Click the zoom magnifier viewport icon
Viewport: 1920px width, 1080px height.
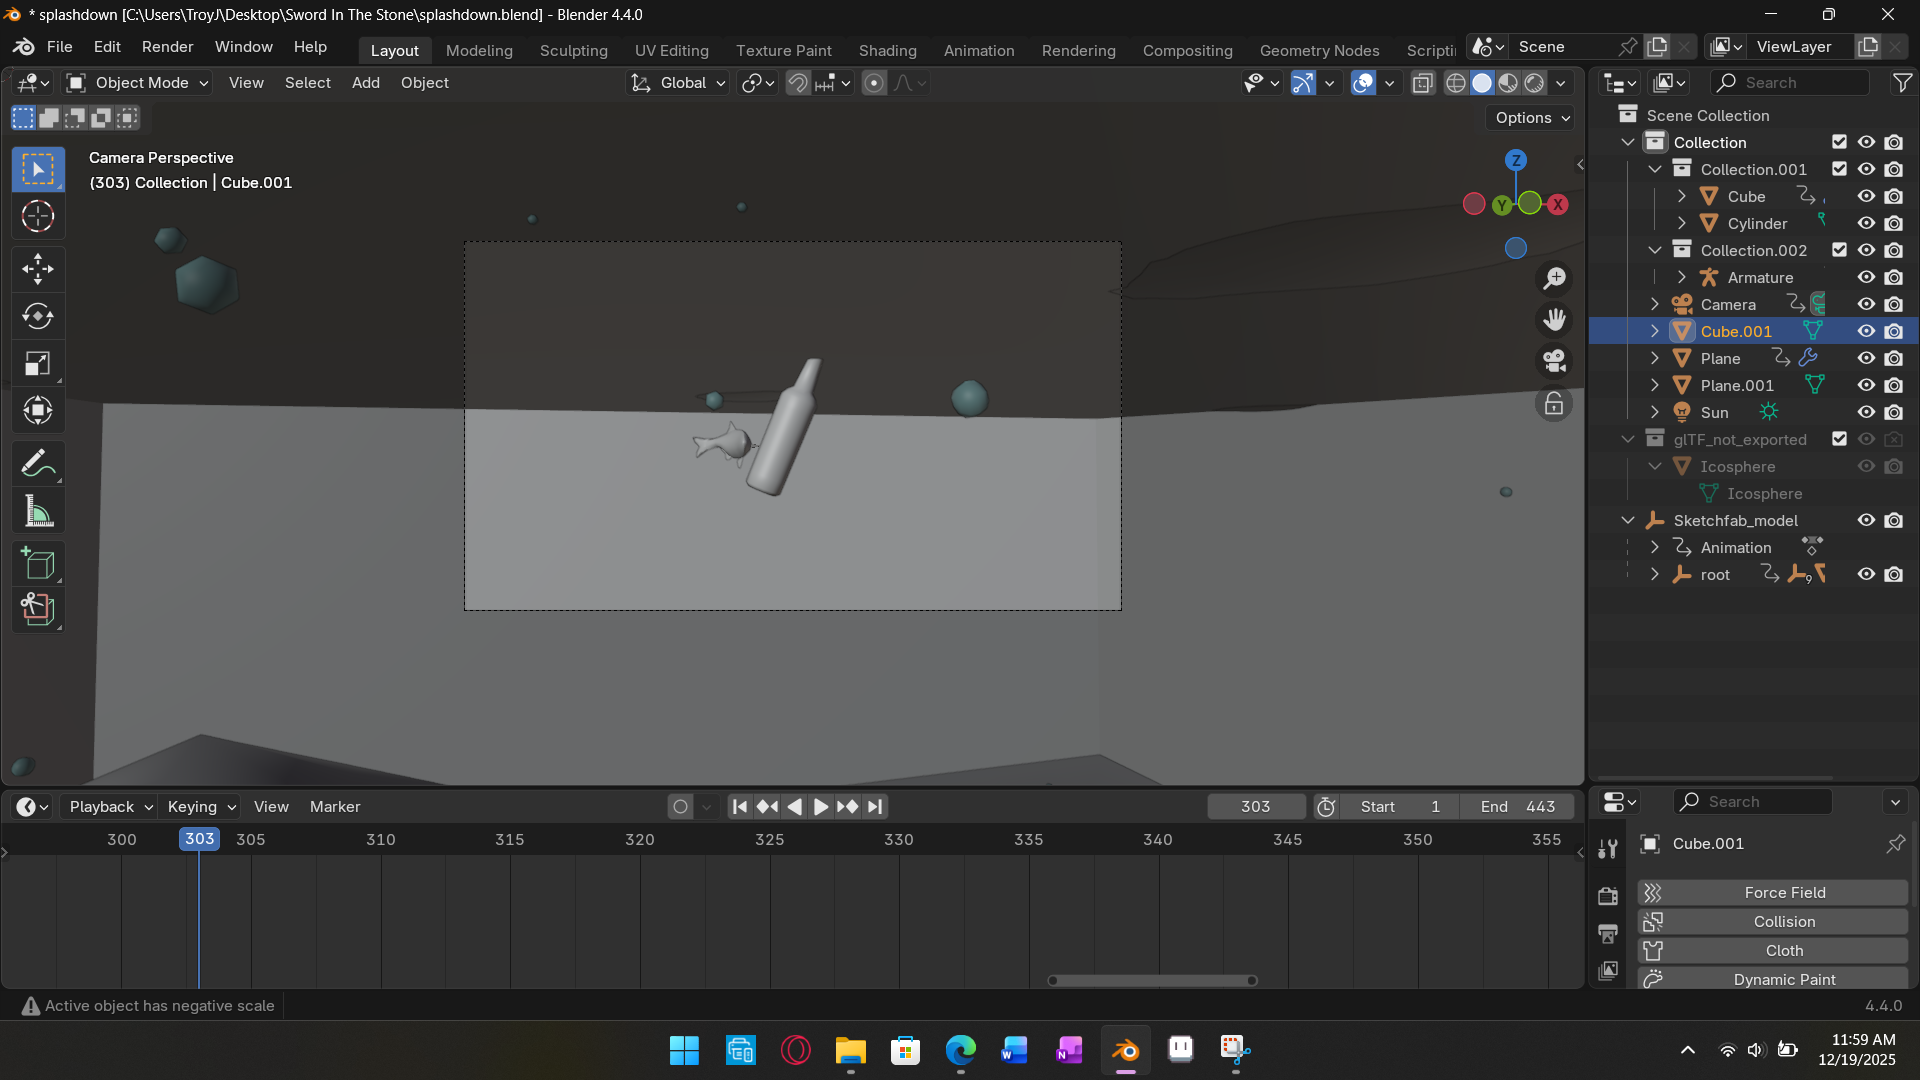point(1554,278)
